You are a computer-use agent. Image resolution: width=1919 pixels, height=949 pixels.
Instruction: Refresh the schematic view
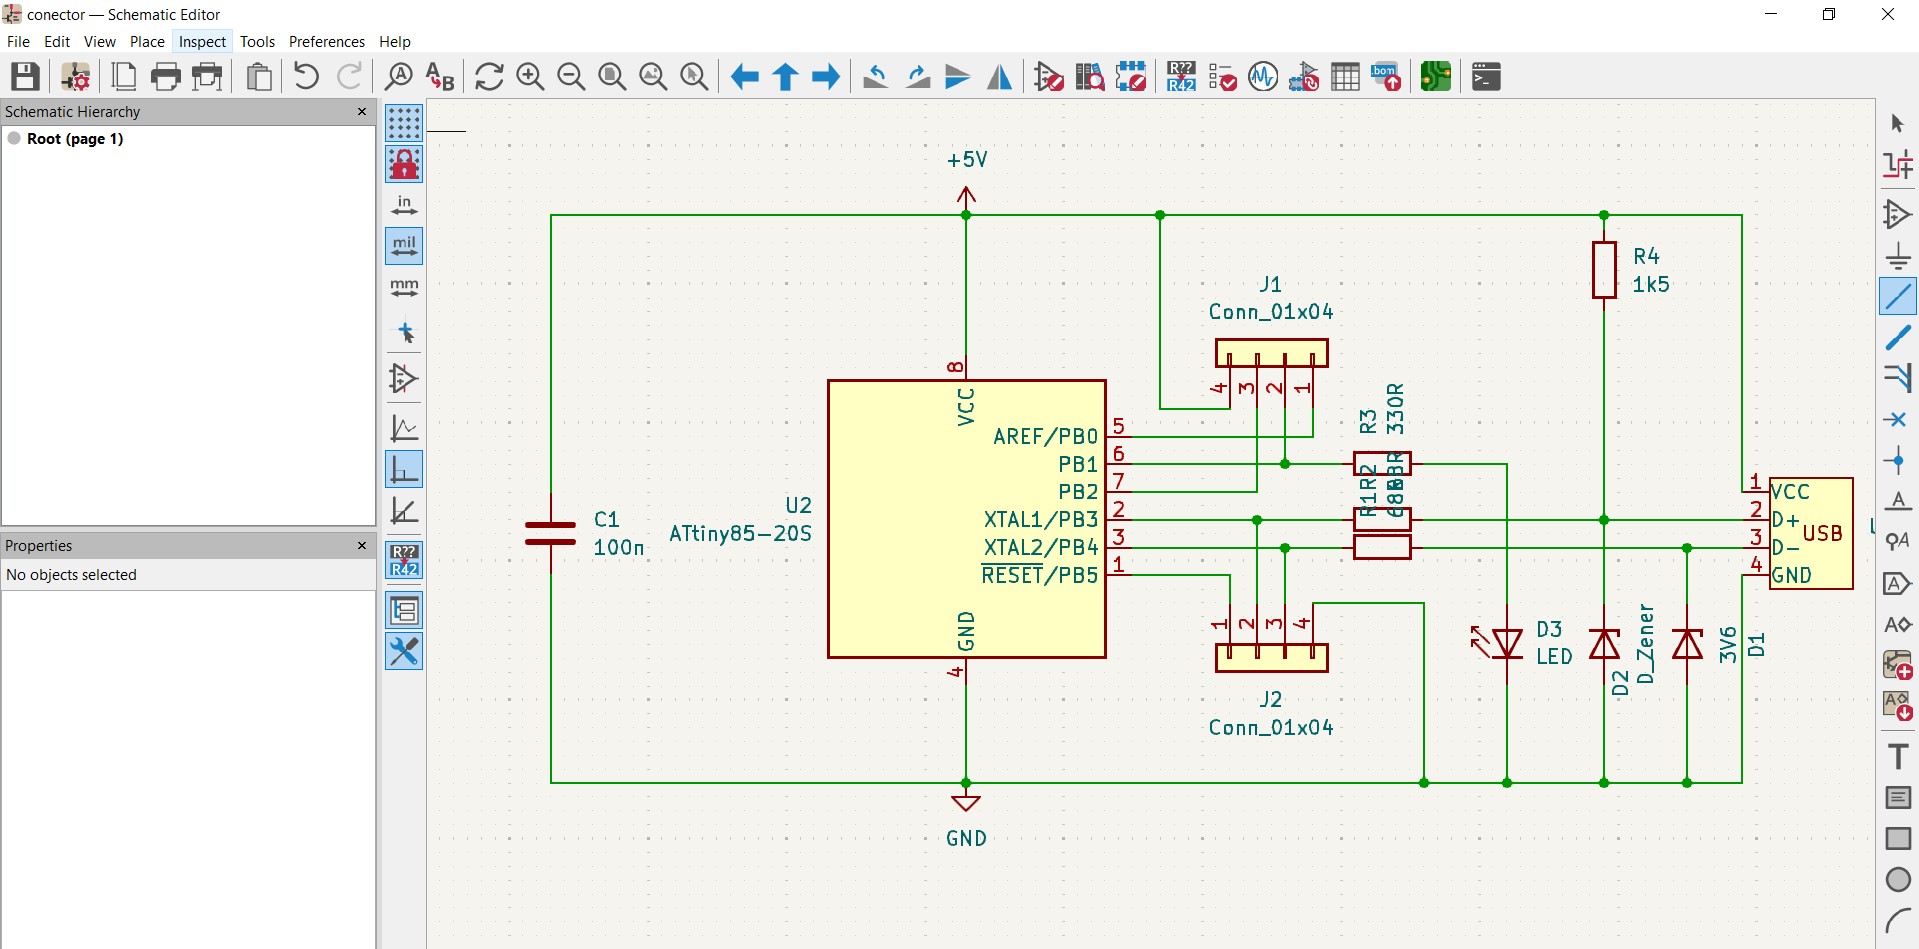click(x=489, y=76)
